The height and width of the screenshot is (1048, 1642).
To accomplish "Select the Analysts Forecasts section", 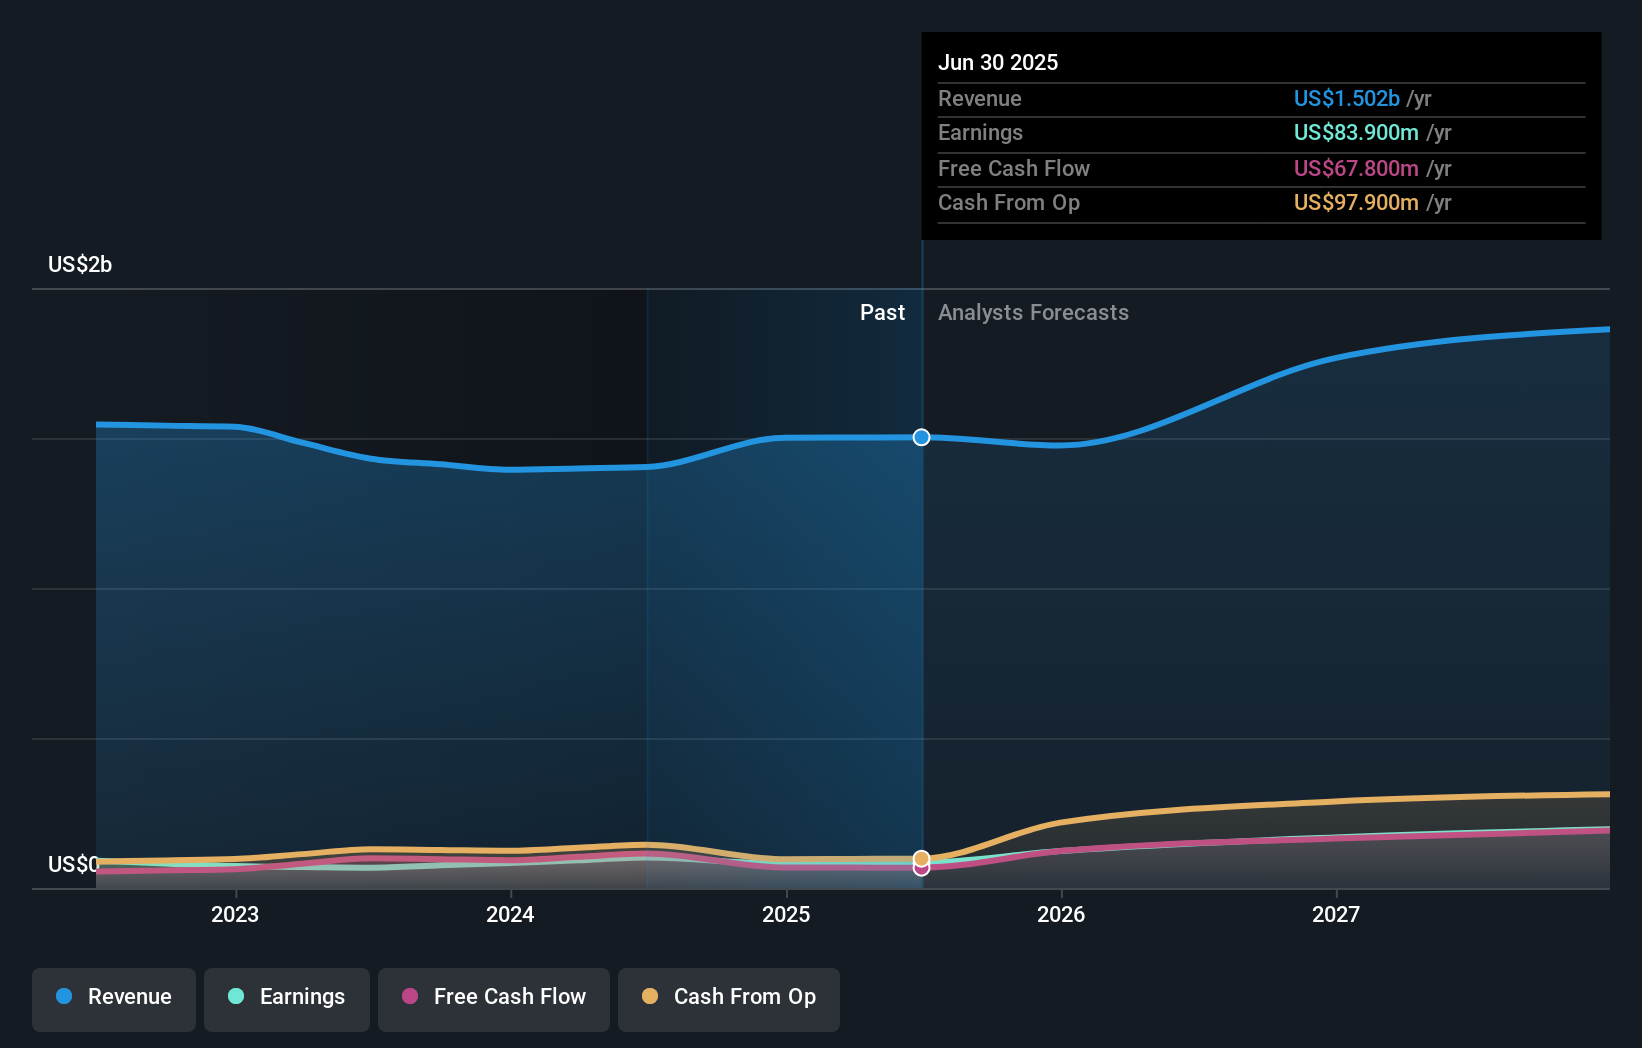I will click(x=1033, y=312).
